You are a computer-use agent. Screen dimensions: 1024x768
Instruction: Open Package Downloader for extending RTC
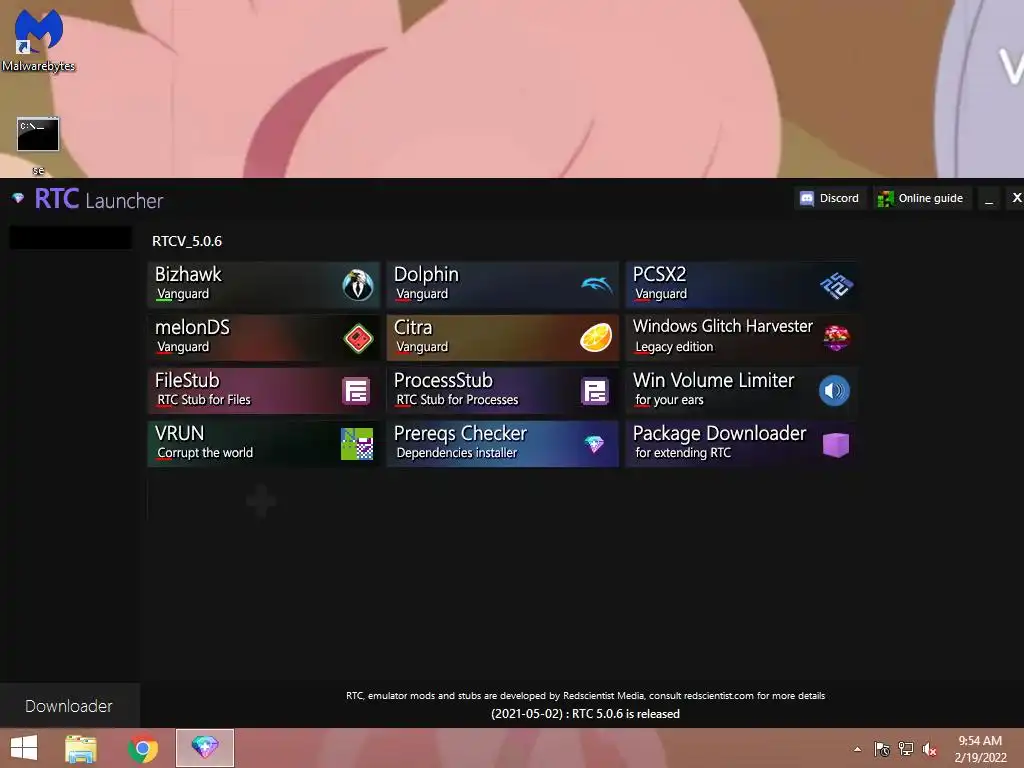pos(742,443)
